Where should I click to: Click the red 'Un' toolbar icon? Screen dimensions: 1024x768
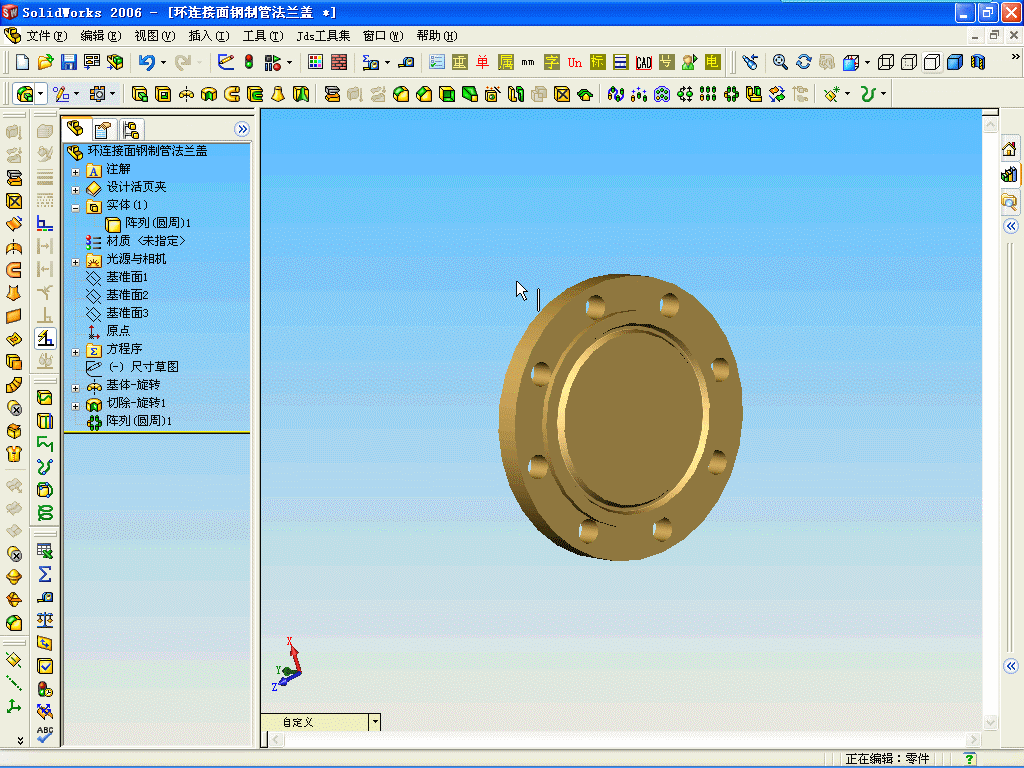pyautogui.click(x=575, y=62)
